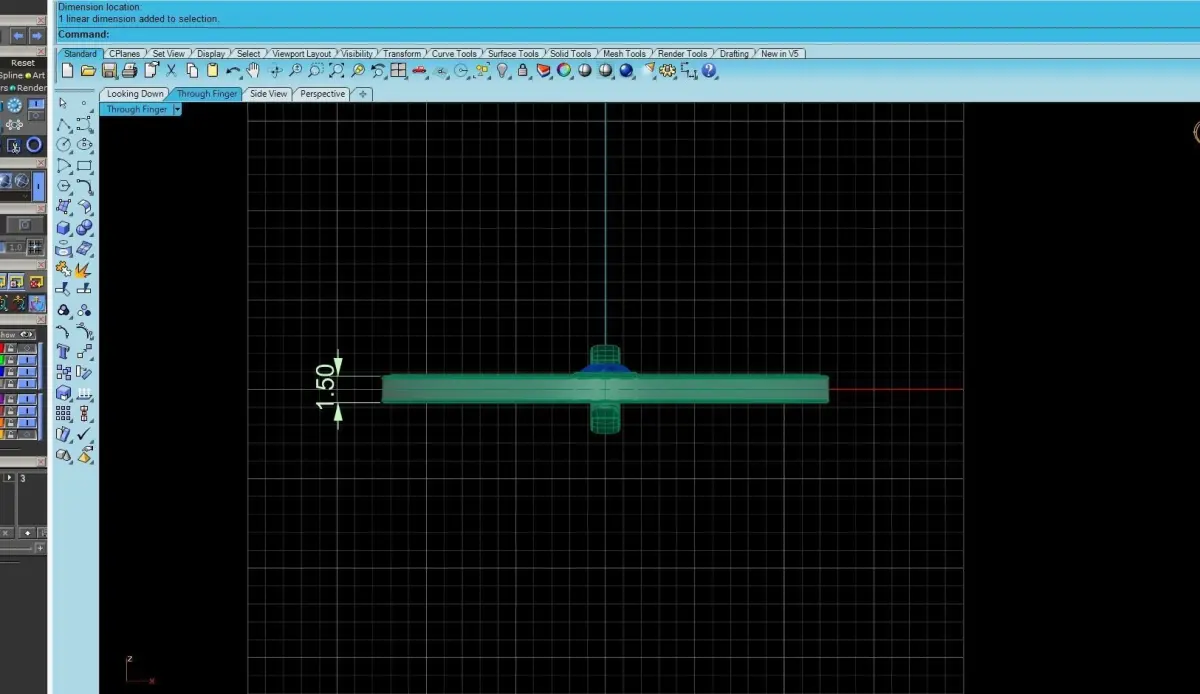Switch to the Perspective viewport tab

322,94
